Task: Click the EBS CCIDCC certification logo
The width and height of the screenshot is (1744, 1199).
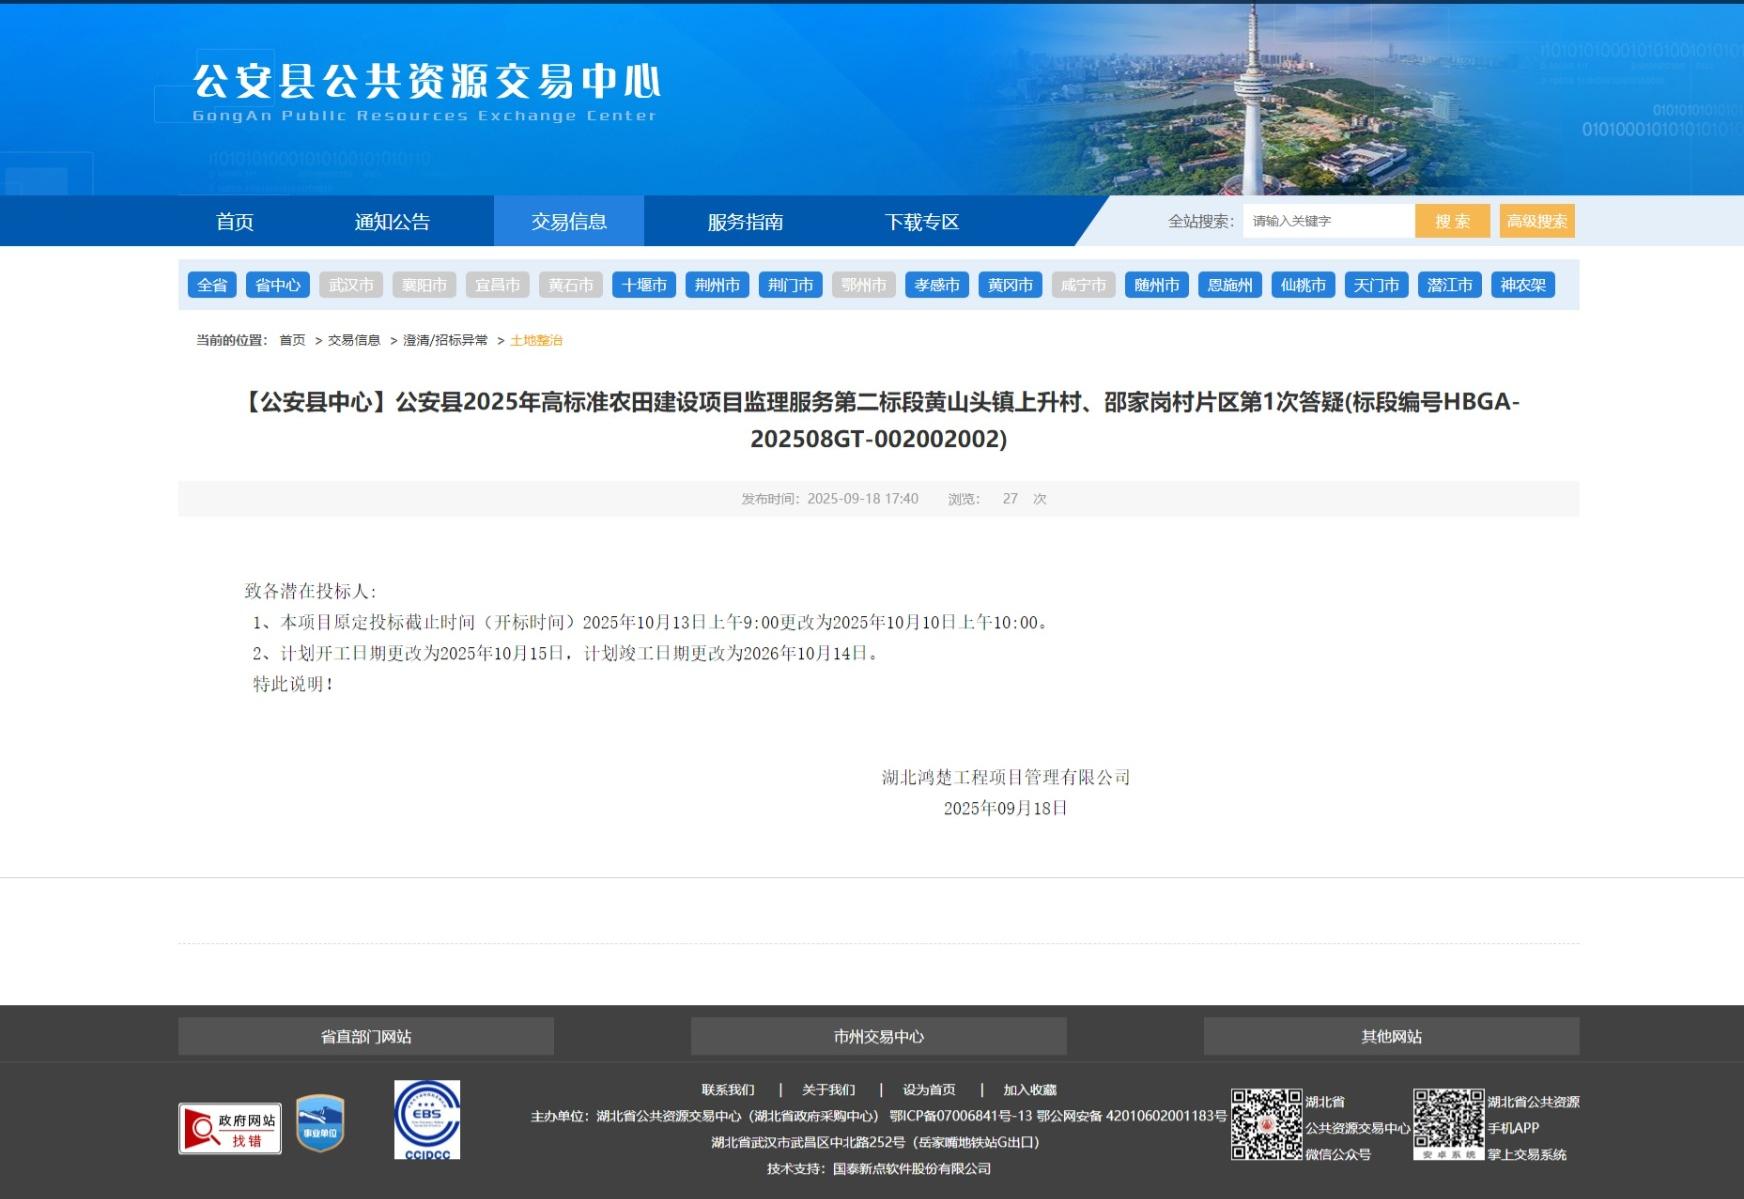Action: coord(427,1120)
